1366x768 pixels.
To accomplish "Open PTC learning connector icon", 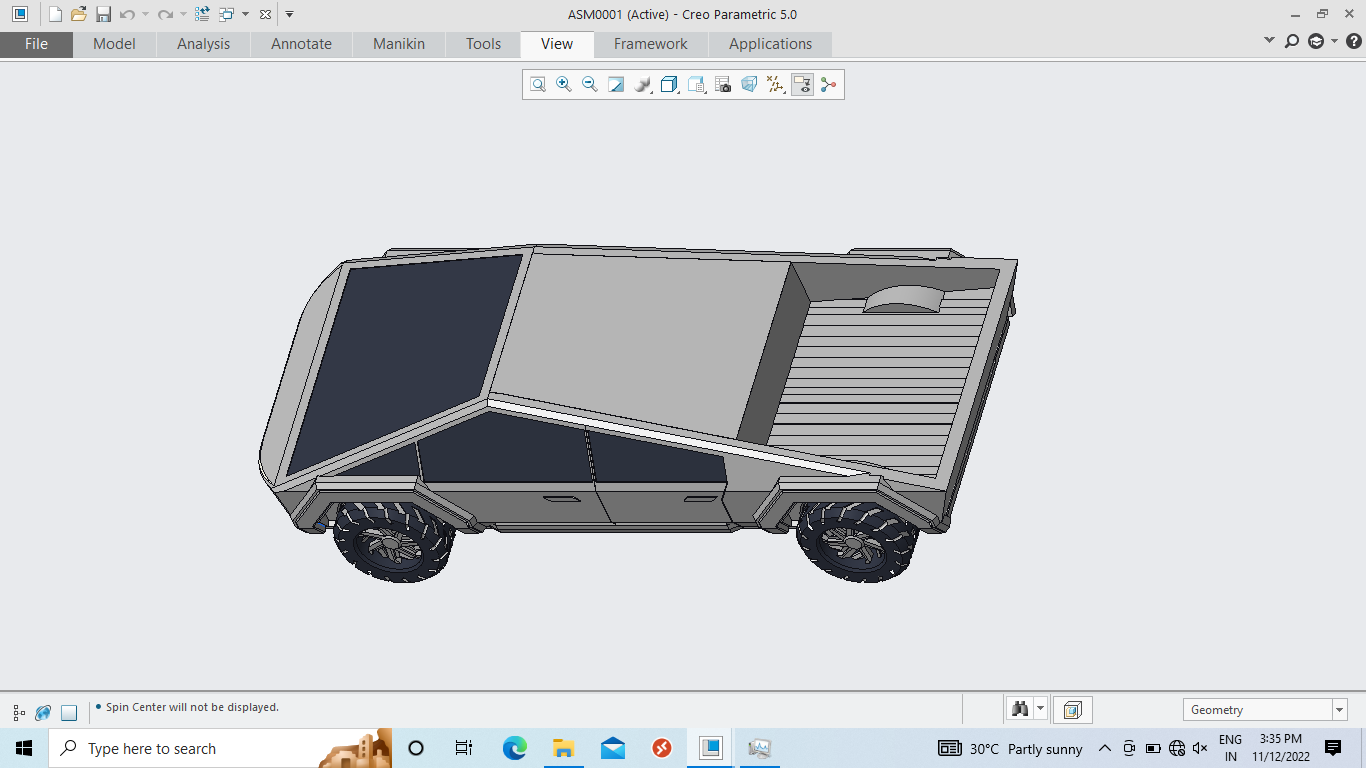I will click(x=1316, y=41).
